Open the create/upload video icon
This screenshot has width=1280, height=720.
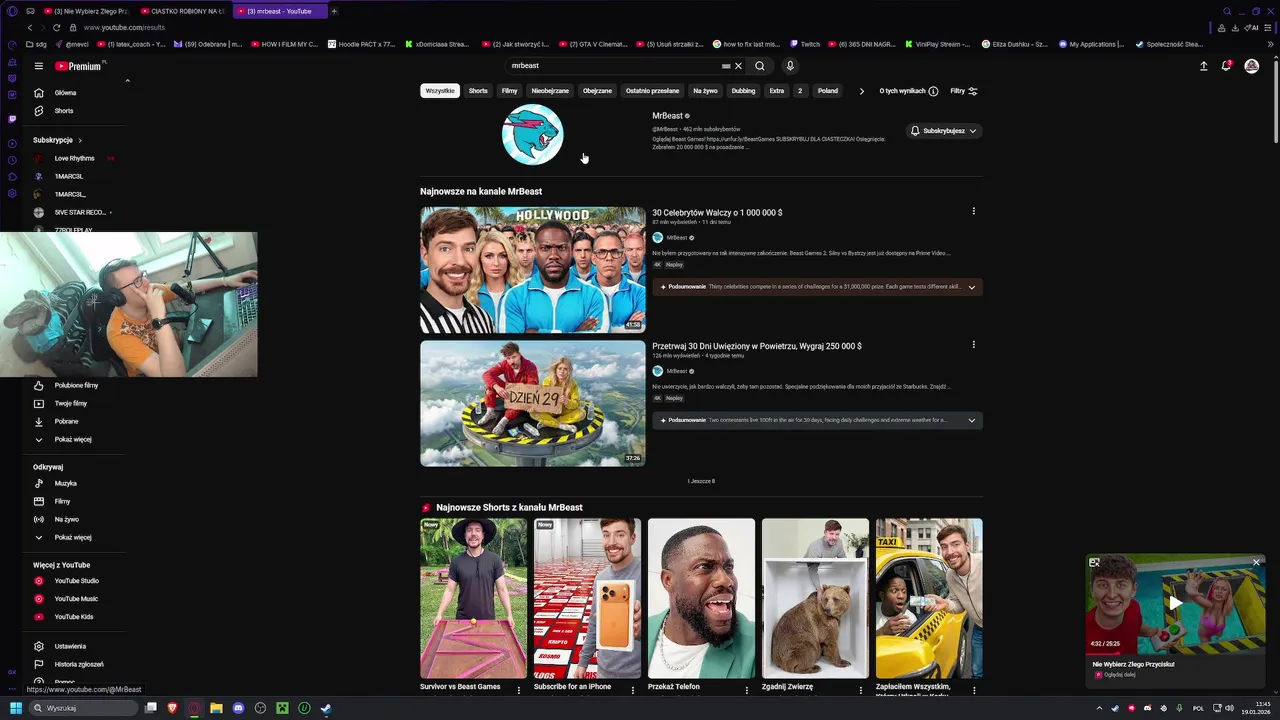click(1203, 66)
